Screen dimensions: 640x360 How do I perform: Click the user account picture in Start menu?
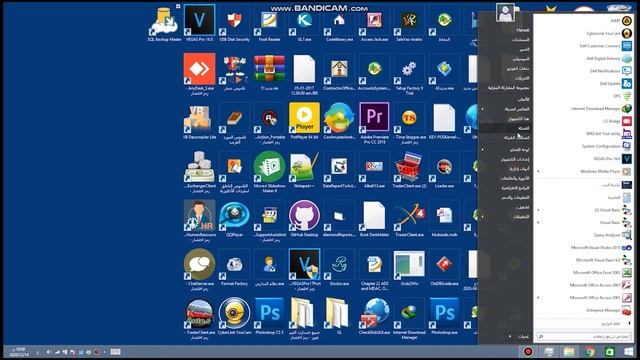[x=505, y=13]
